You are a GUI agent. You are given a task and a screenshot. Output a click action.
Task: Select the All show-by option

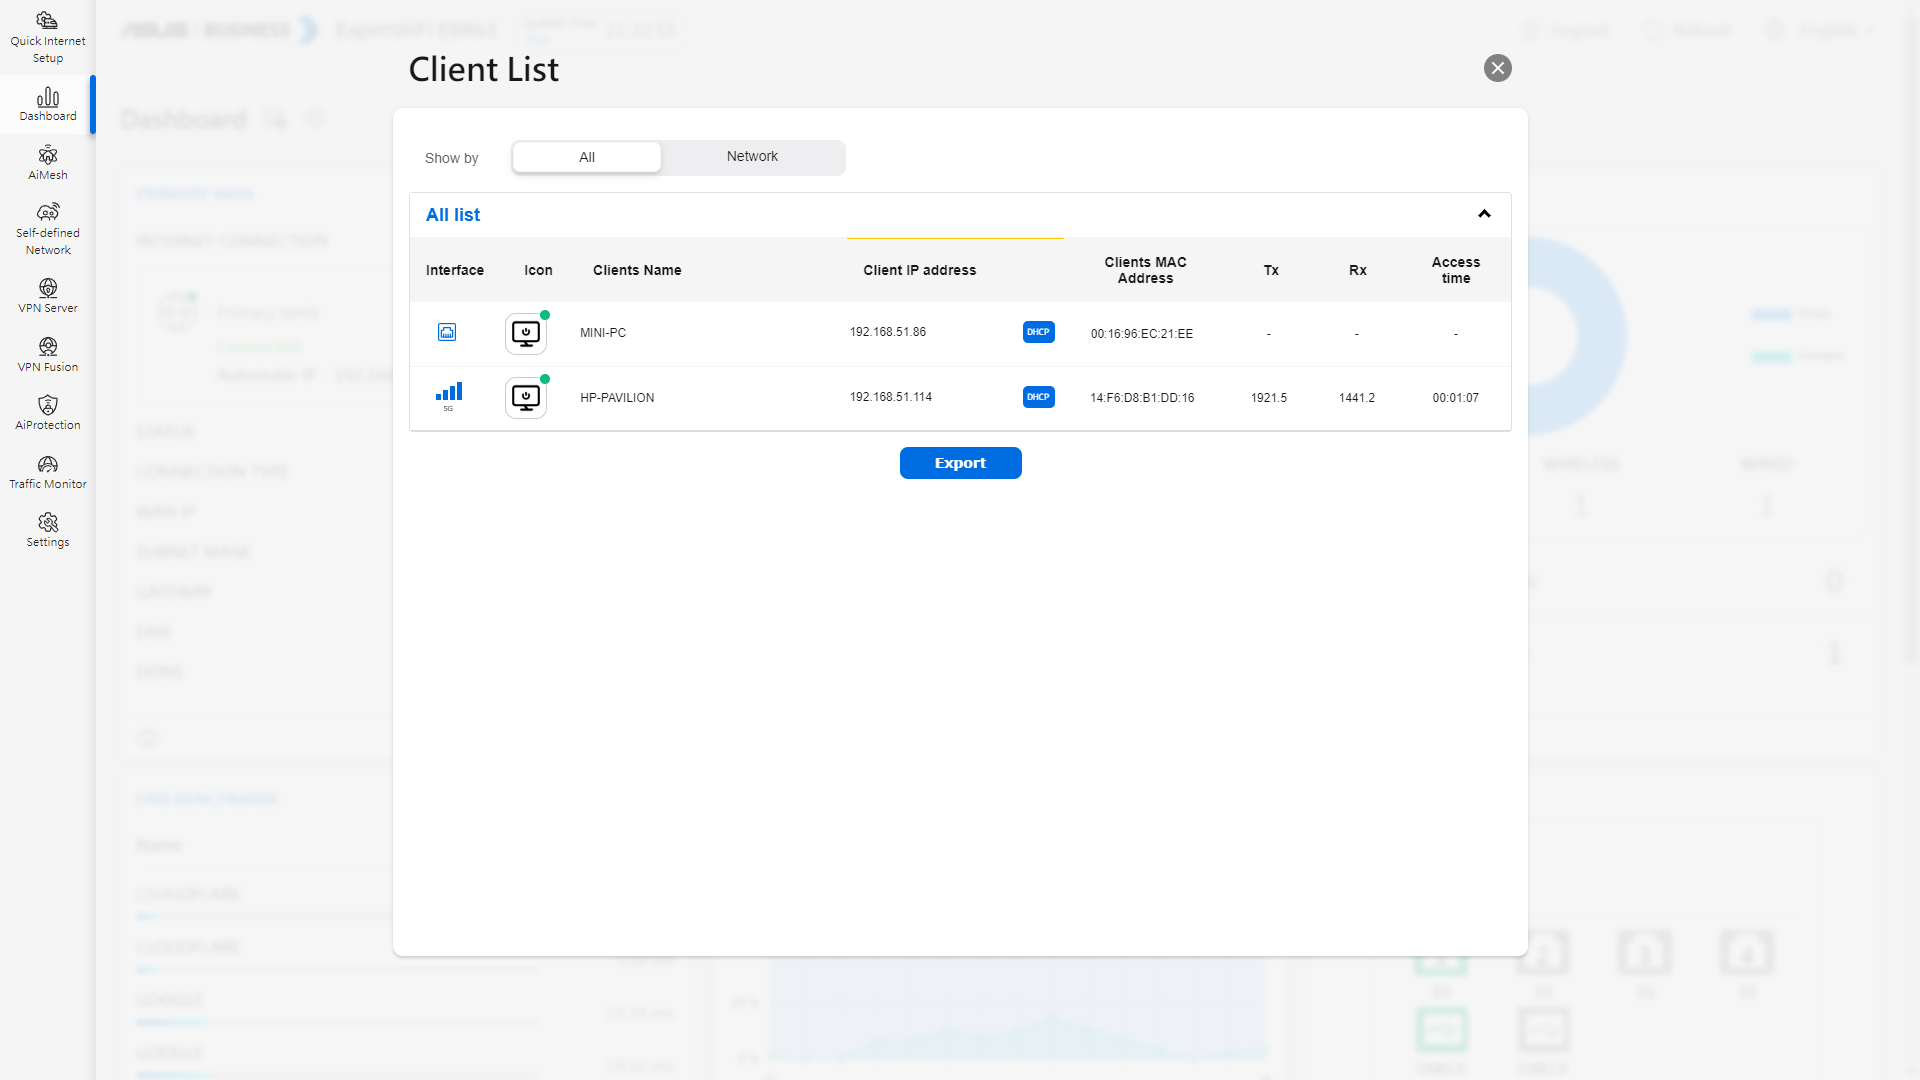click(587, 157)
